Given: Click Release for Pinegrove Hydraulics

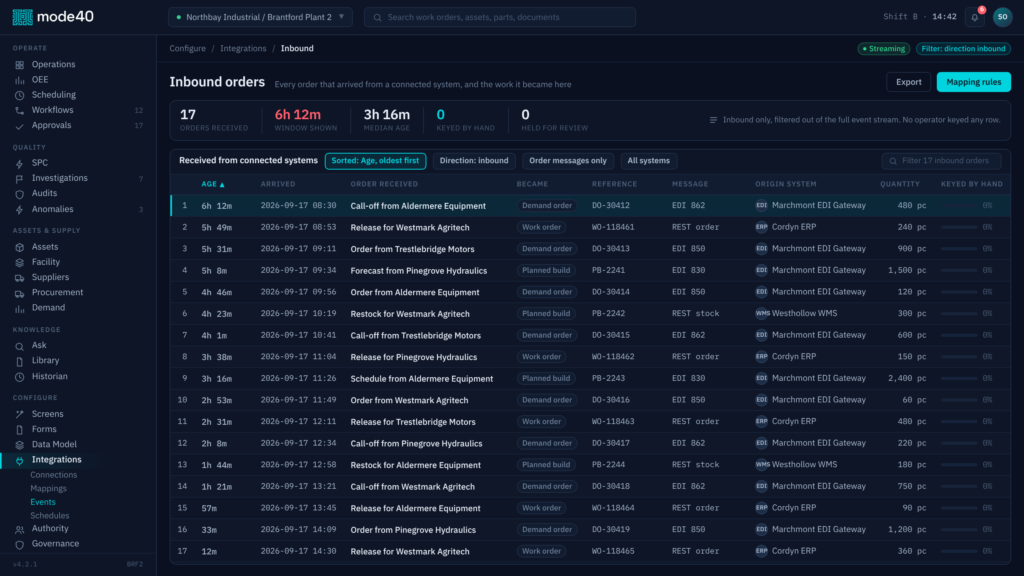Looking at the screenshot, I should (x=413, y=357).
